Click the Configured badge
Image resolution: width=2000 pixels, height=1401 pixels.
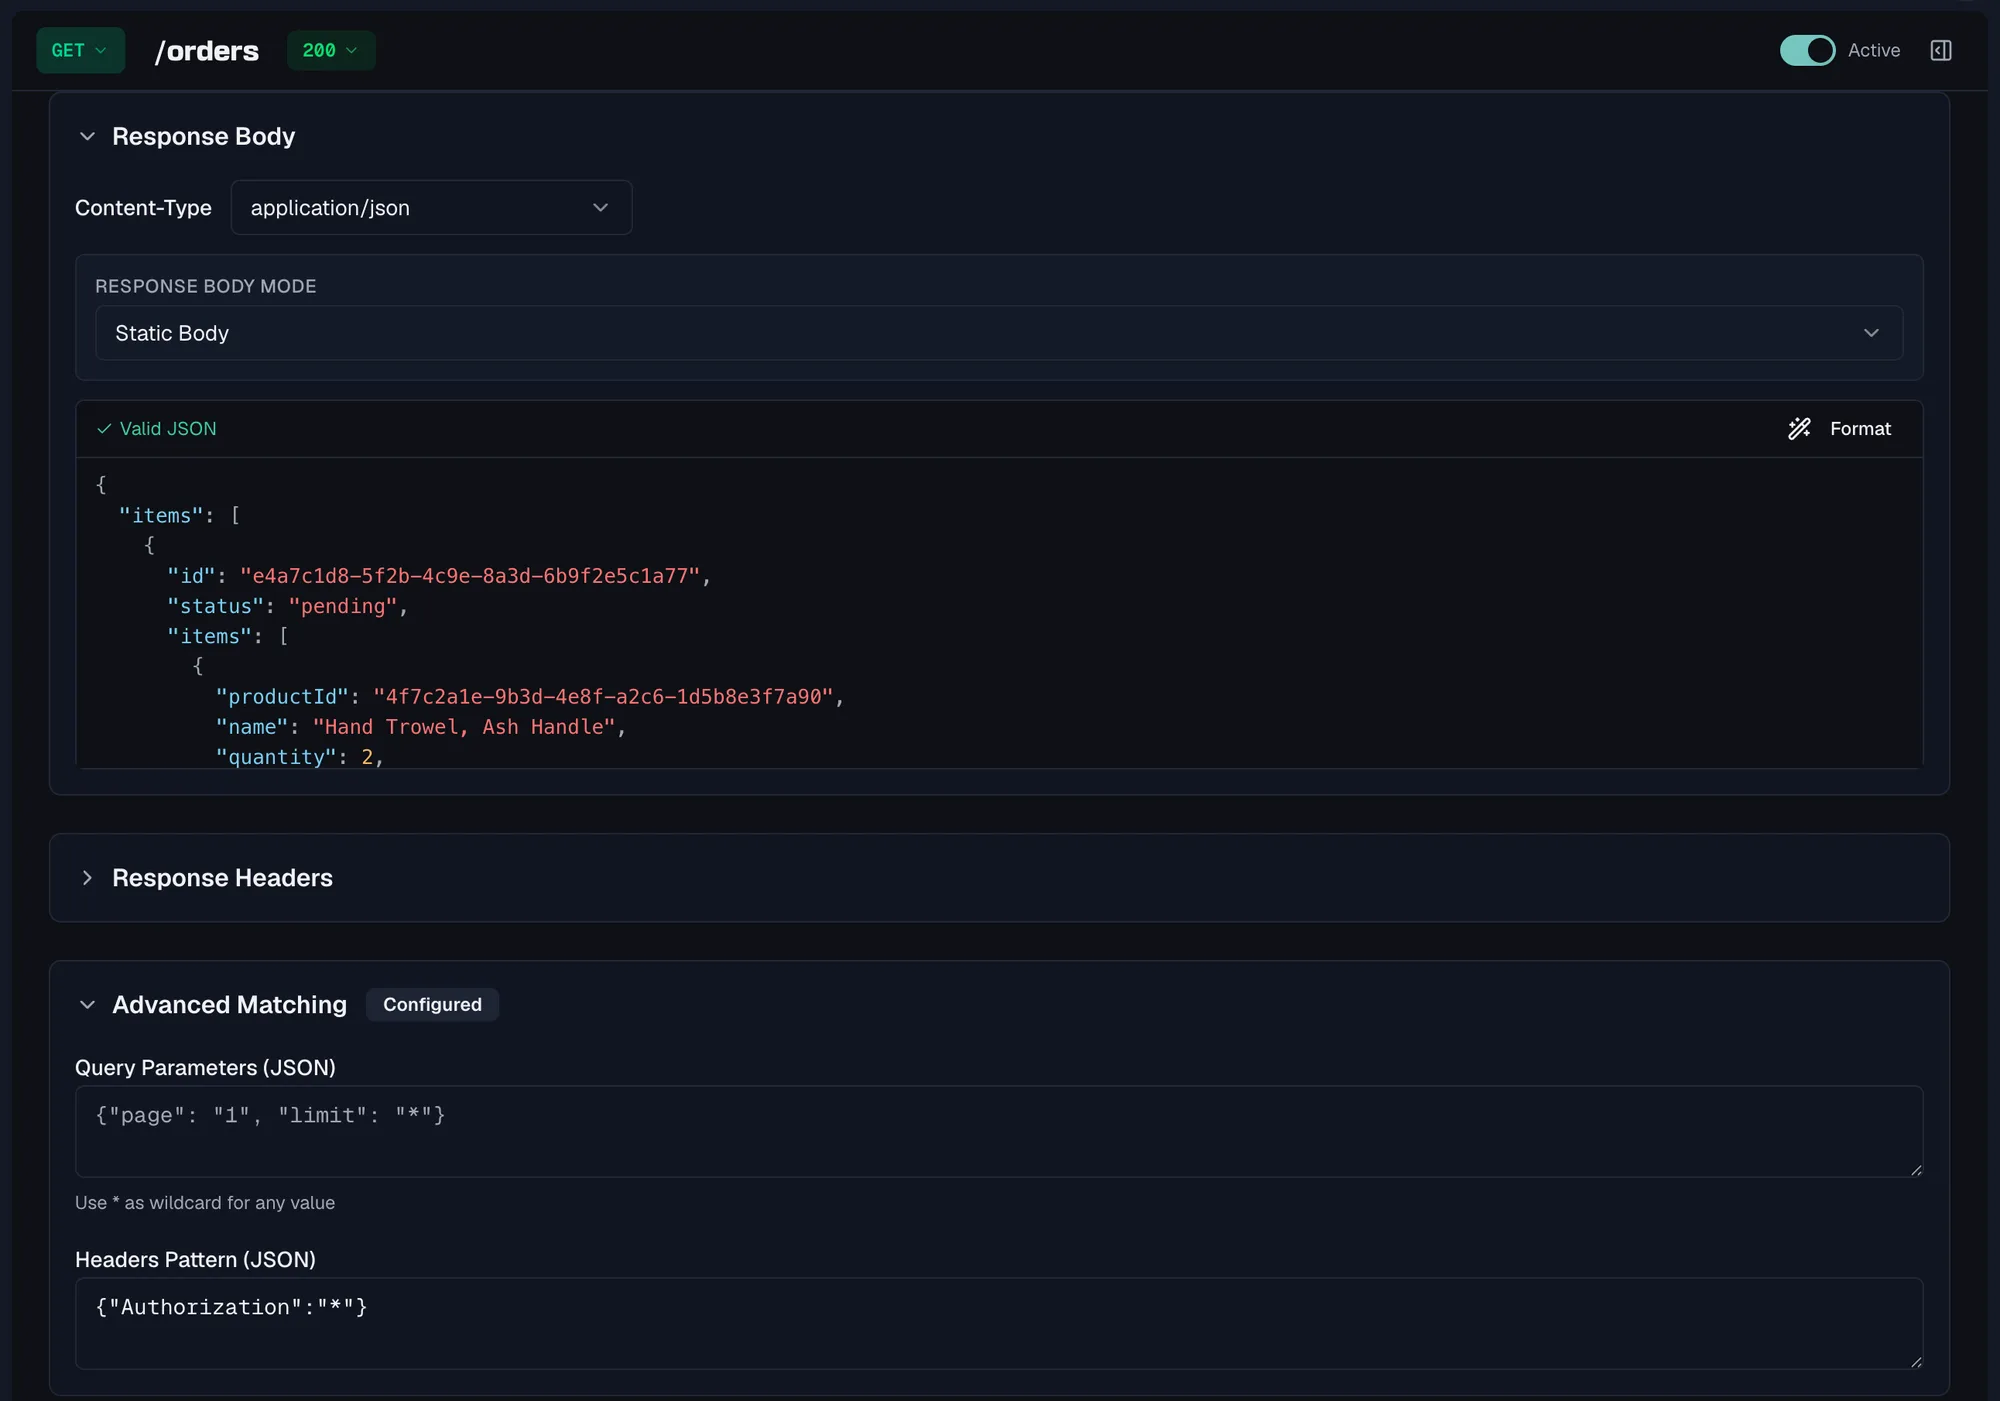coord(432,1004)
